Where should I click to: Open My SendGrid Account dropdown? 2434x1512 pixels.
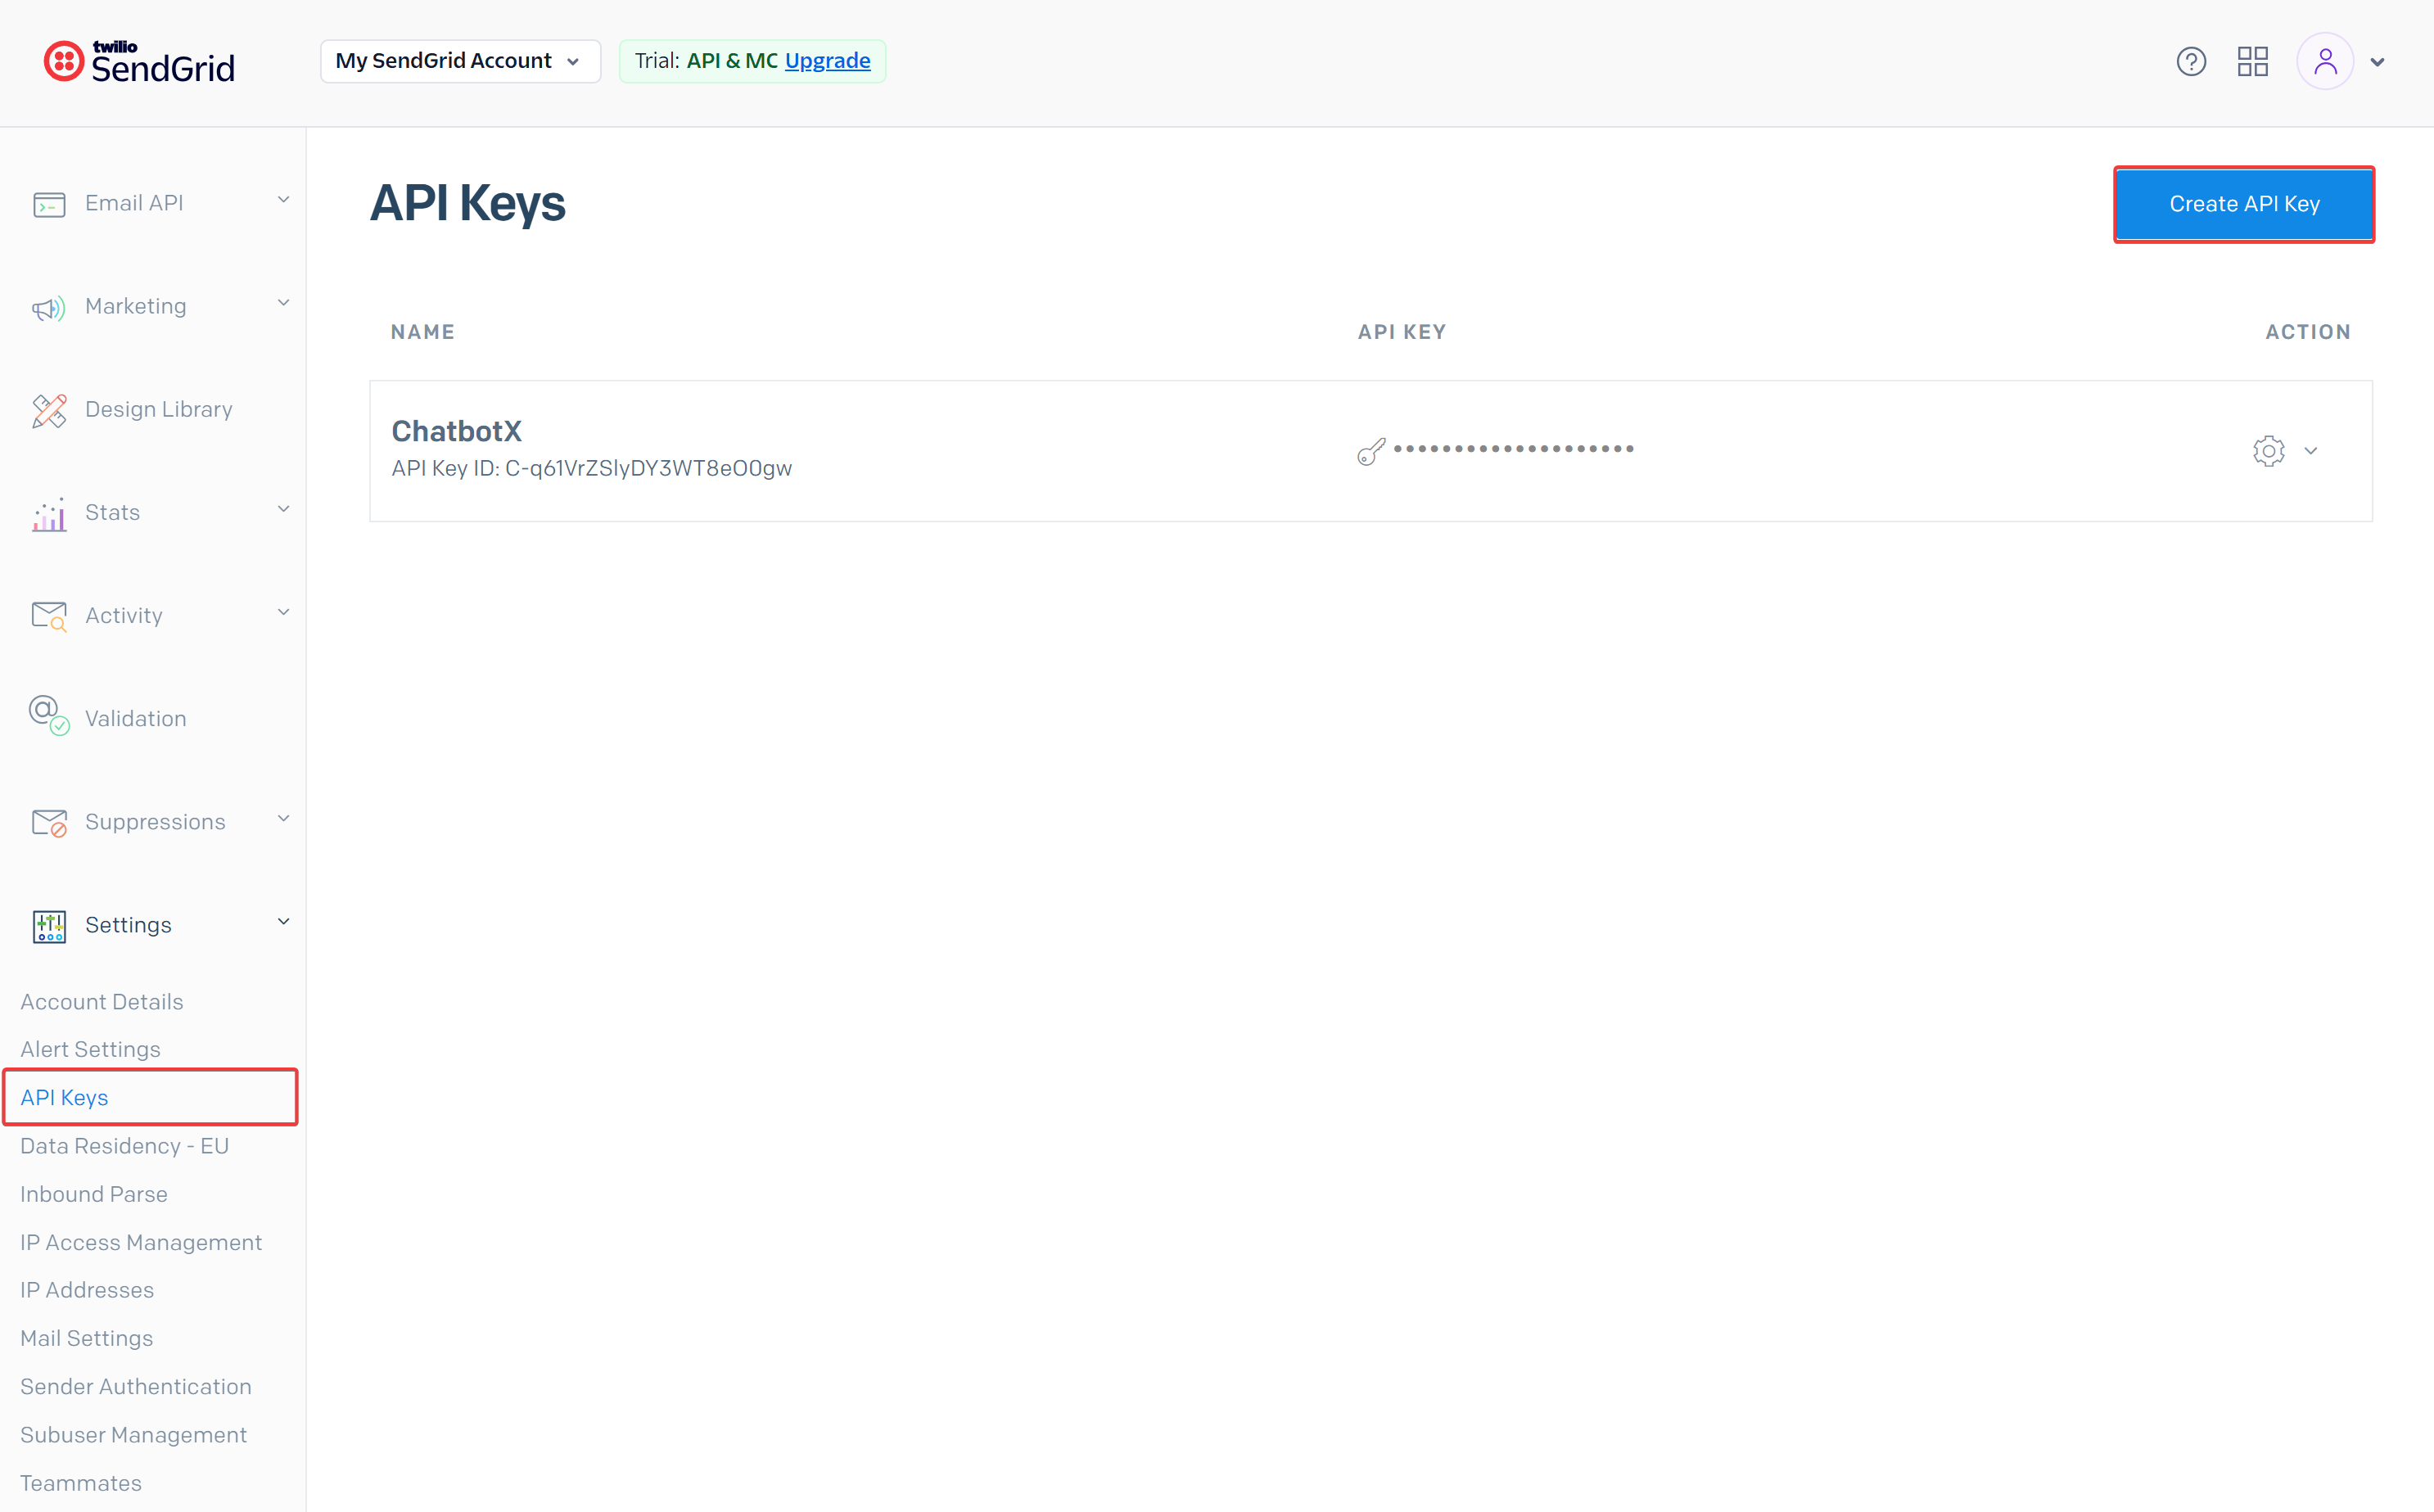(x=460, y=61)
